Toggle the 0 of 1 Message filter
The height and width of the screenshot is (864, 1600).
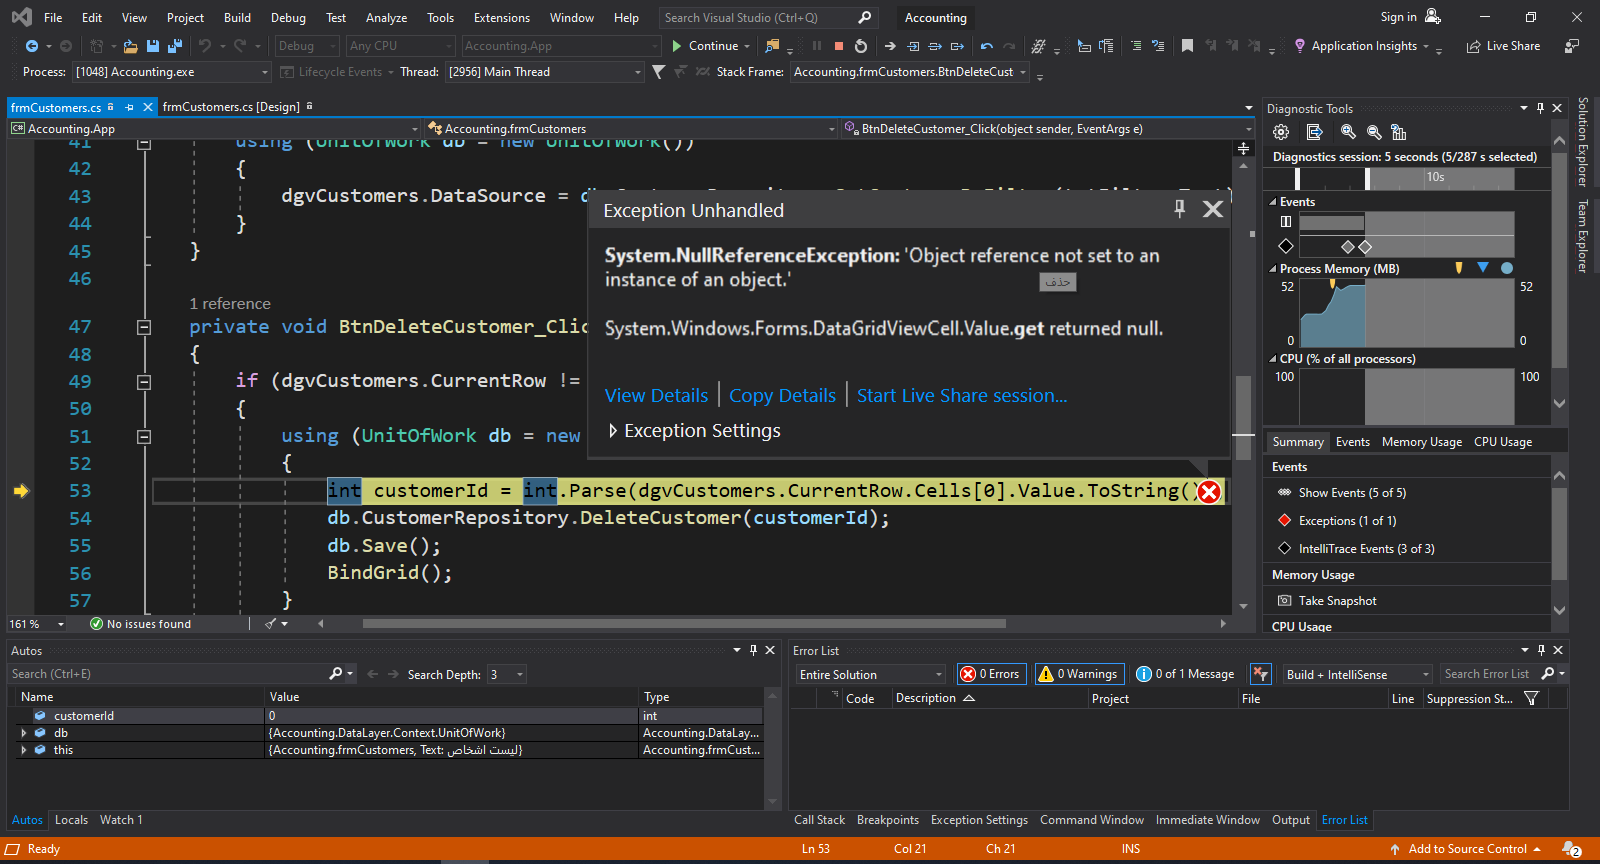tap(1187, 674)
